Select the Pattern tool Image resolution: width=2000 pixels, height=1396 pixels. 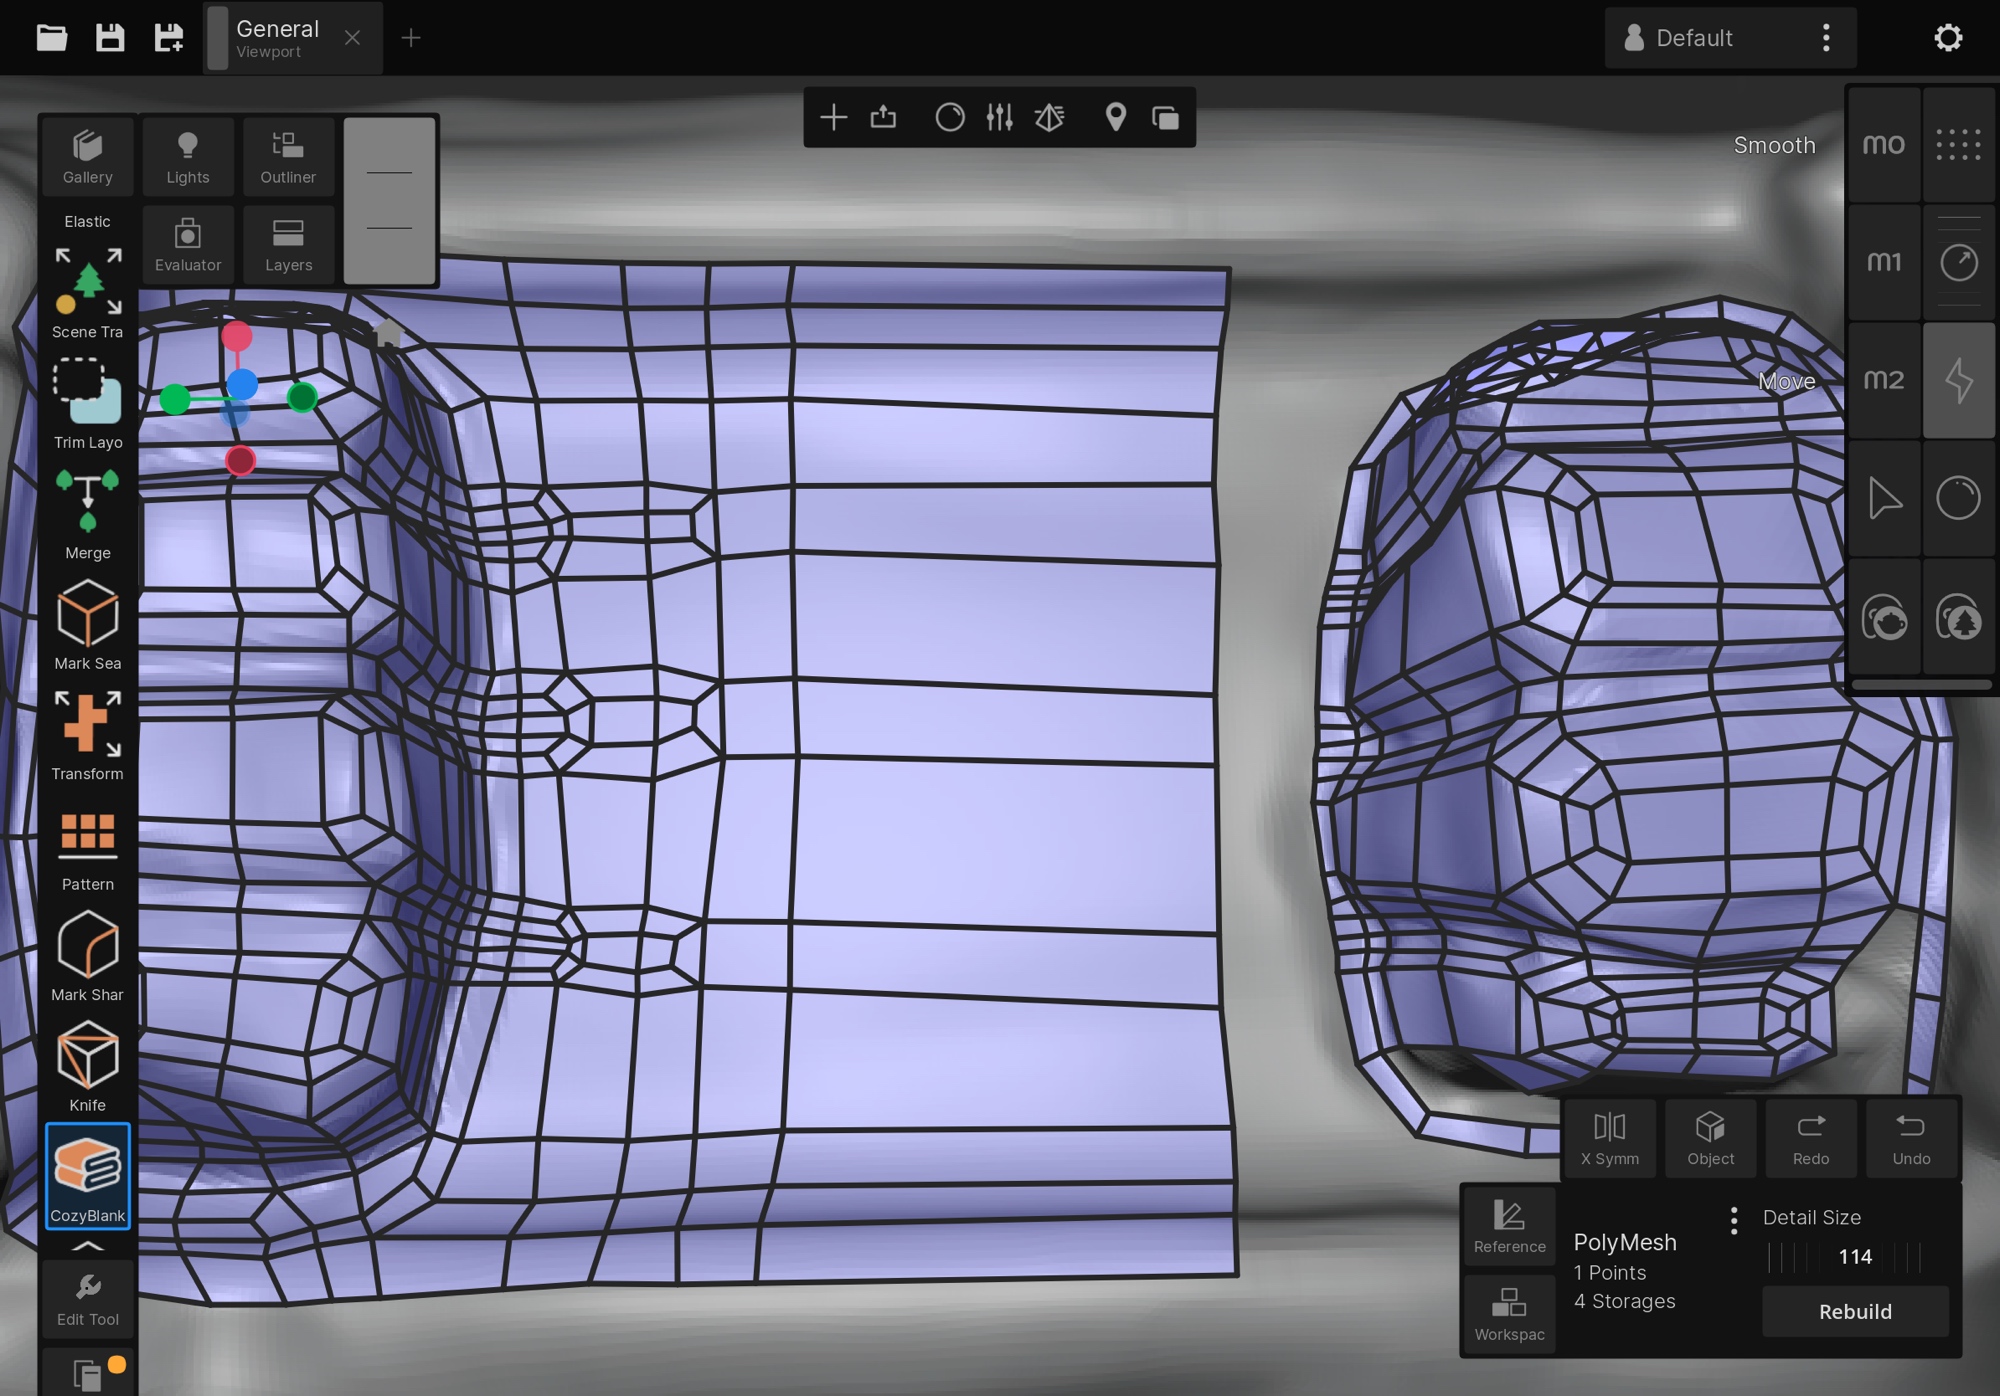(x=87, y=845)
